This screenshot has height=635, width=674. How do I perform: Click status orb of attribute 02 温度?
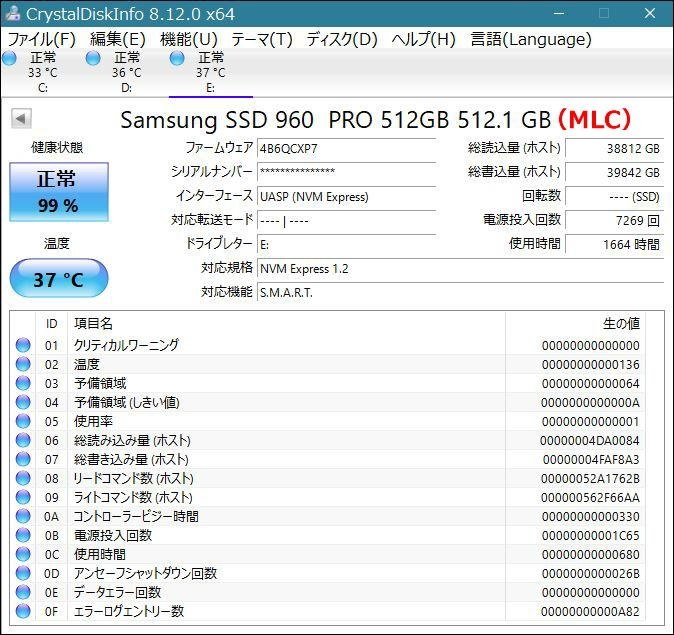(x=23, y=364)
